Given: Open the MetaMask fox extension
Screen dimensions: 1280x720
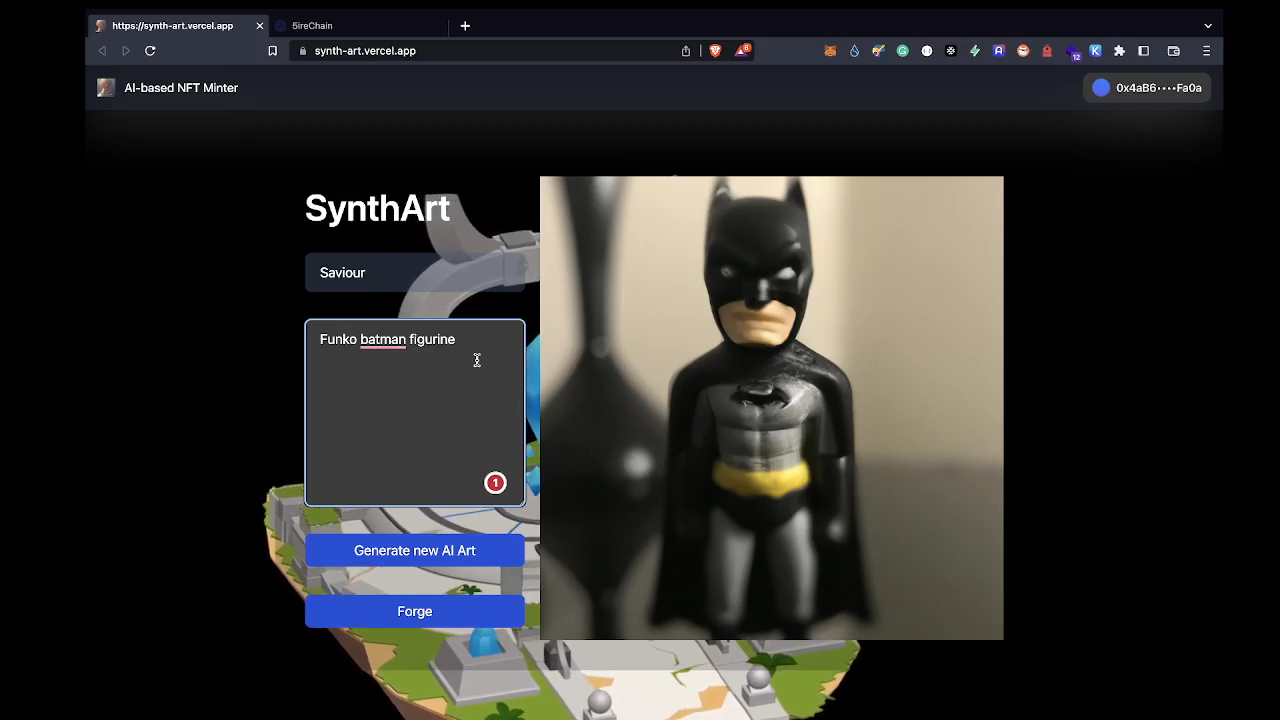Looking at the screenshot, I should click(x=830, y=51).
